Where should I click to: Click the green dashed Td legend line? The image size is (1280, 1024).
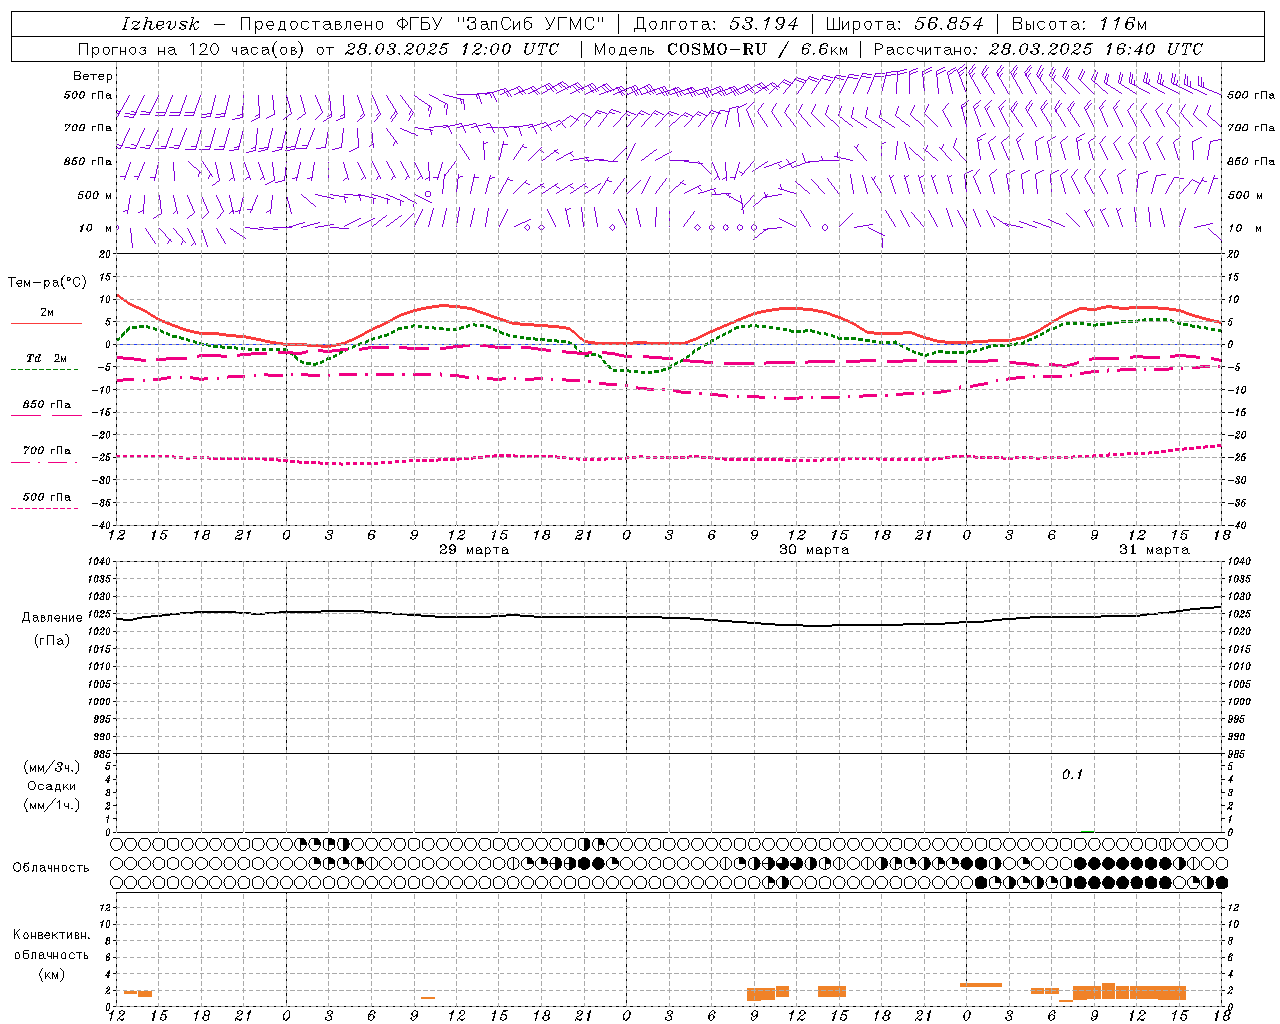click(45, 370)
